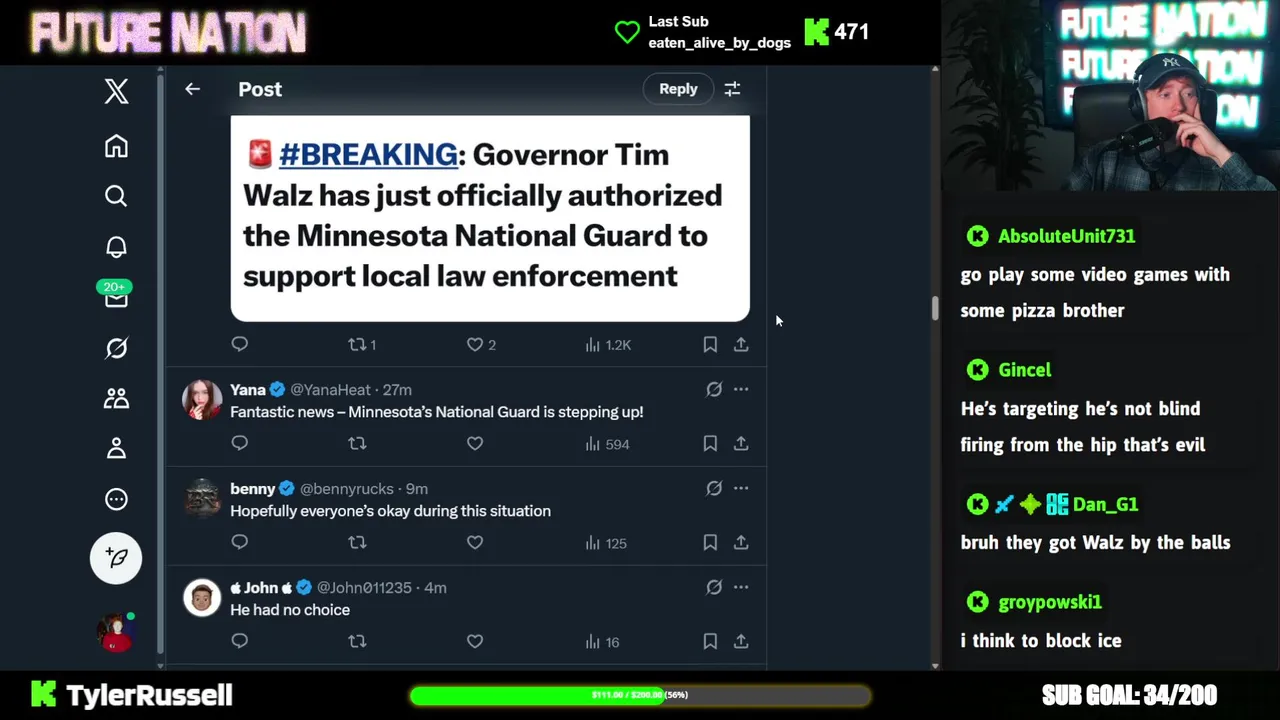Repost John's reply
1280x720 pixels.
(x=357, y=641)
